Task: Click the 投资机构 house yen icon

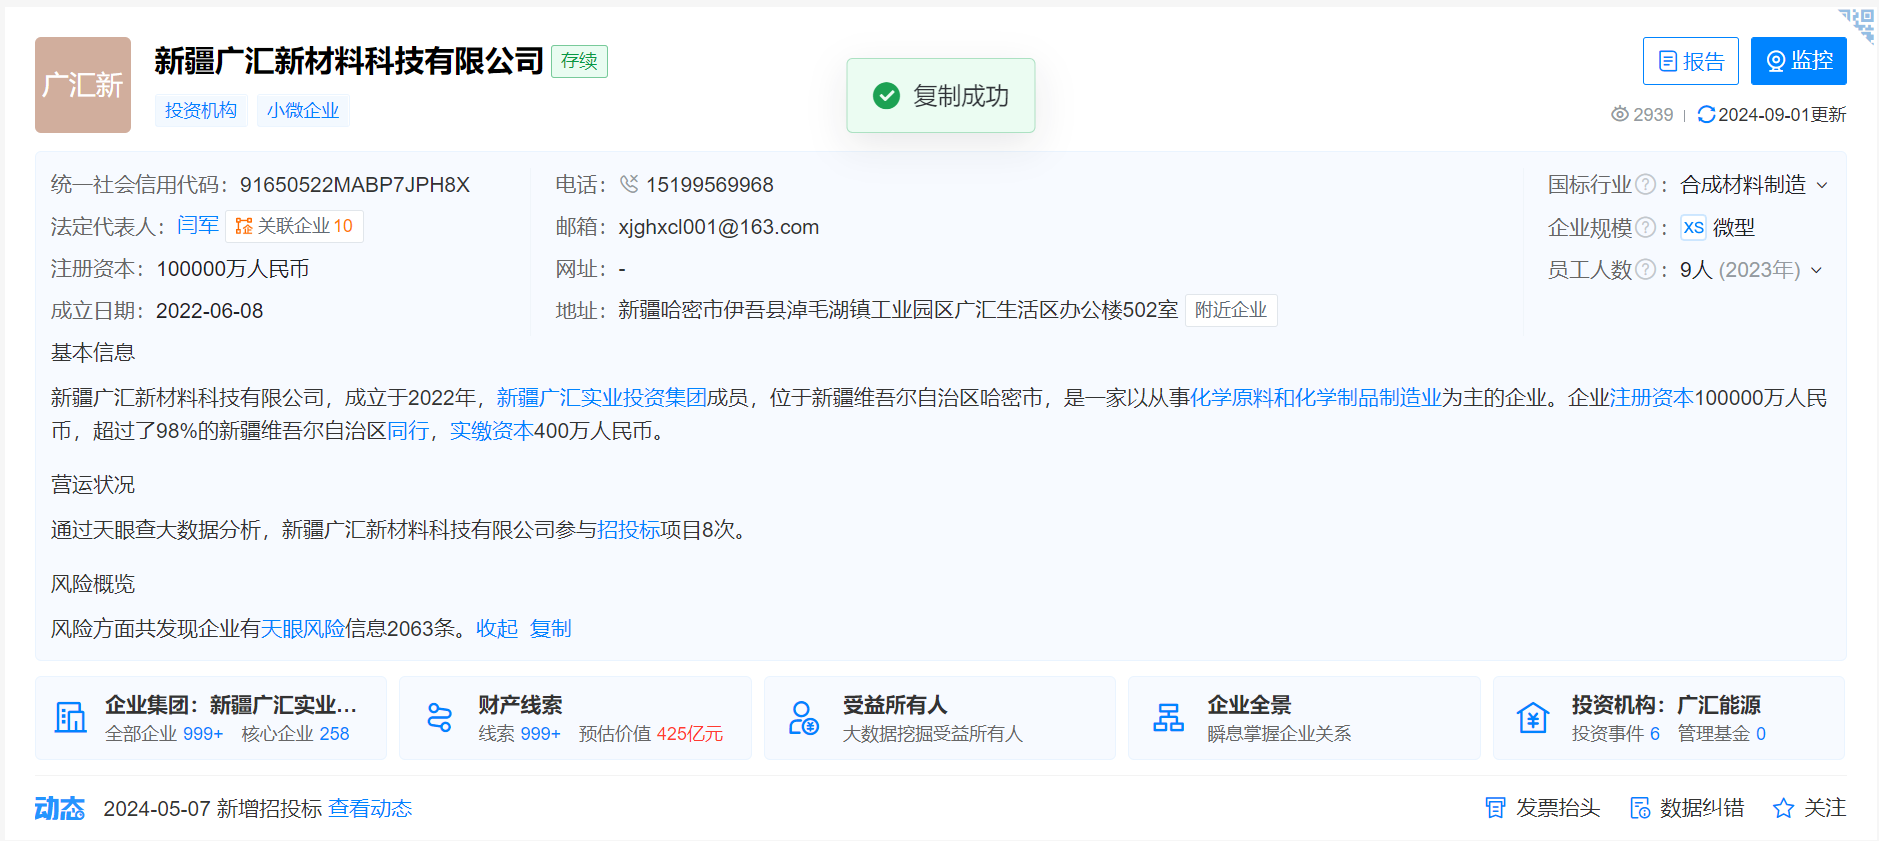Action: 1533,718
